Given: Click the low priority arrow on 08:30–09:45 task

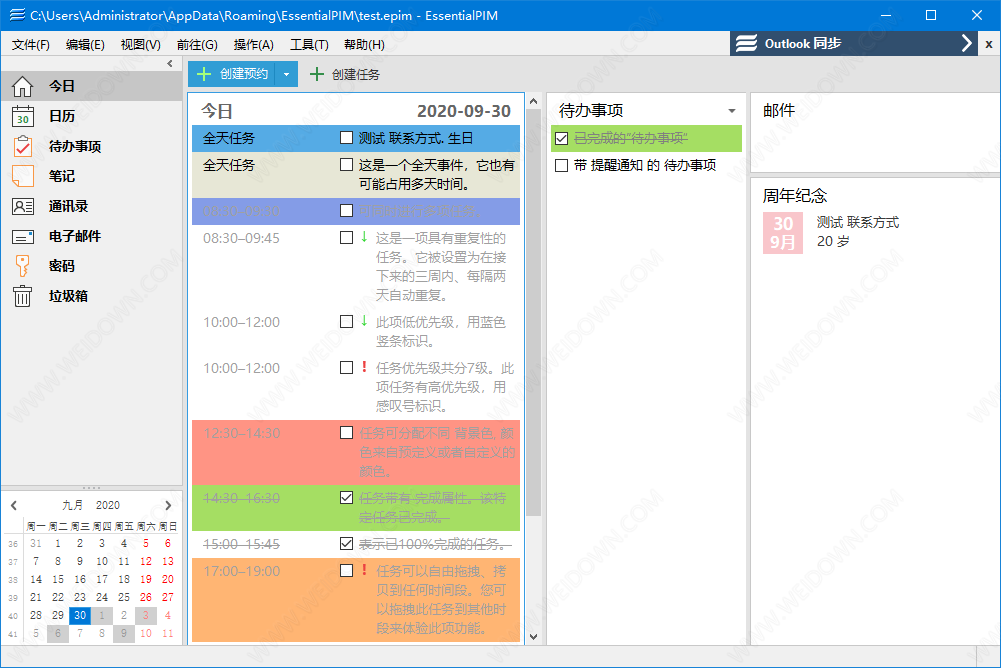Looking at the screenshot, I should tap(364, 237).
